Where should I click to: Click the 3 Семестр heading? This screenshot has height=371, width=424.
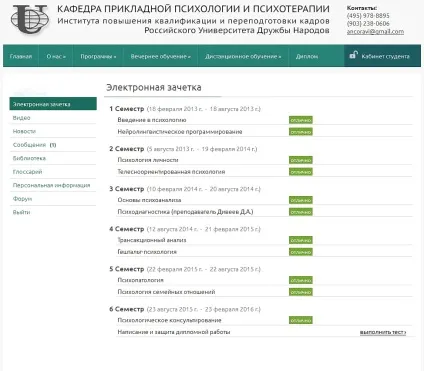(127, 189)
